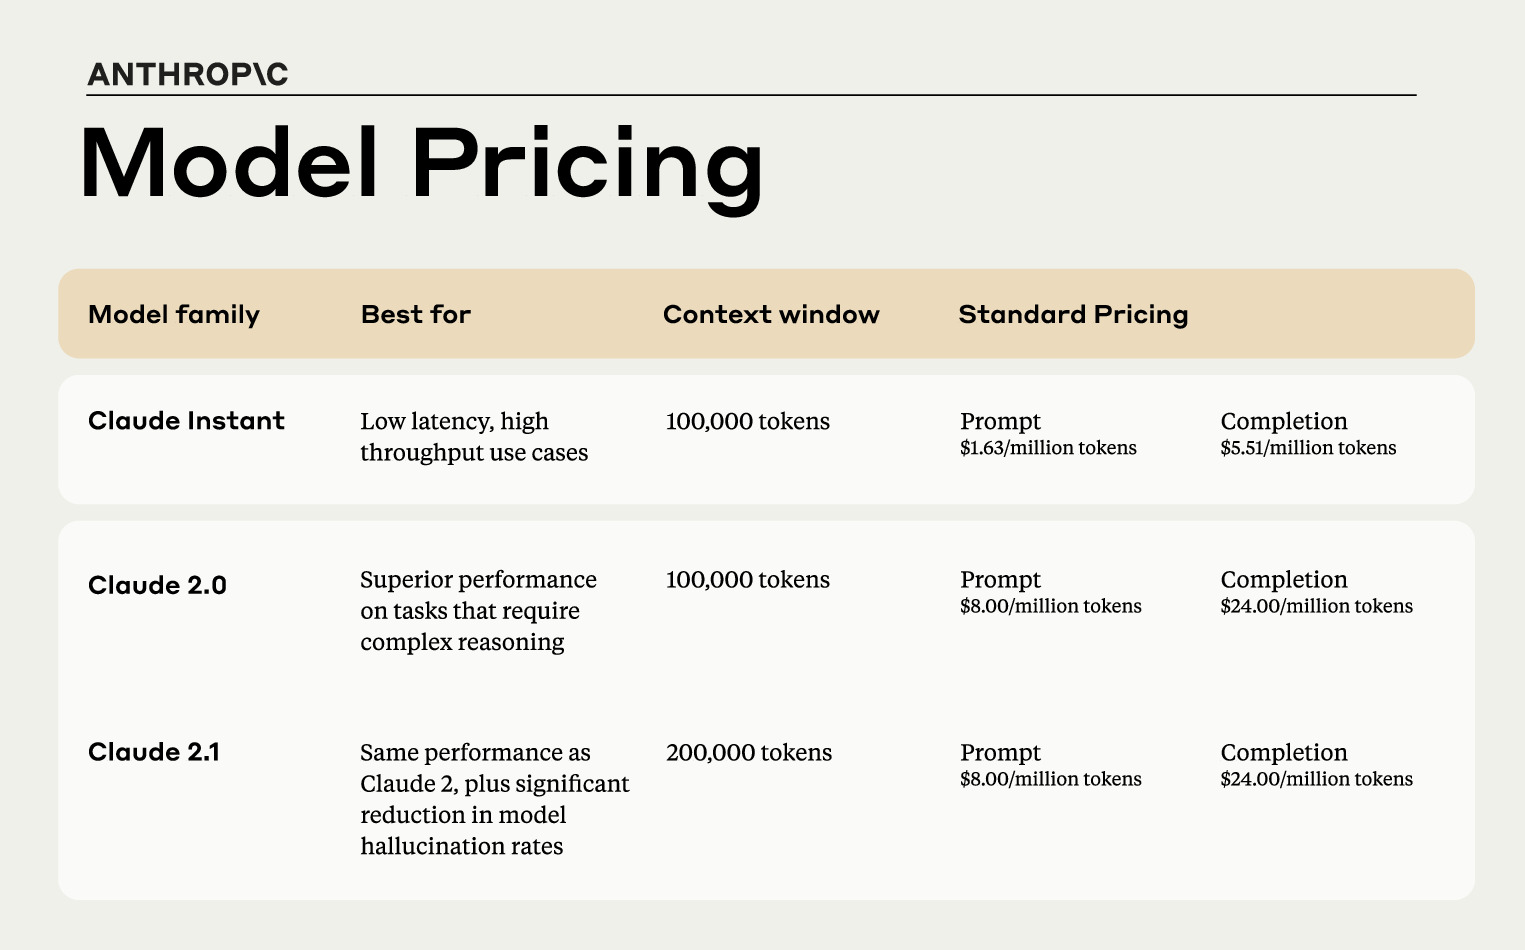Click Claude 2.1's $8.00 prompt price

(x=1050, y=779)
